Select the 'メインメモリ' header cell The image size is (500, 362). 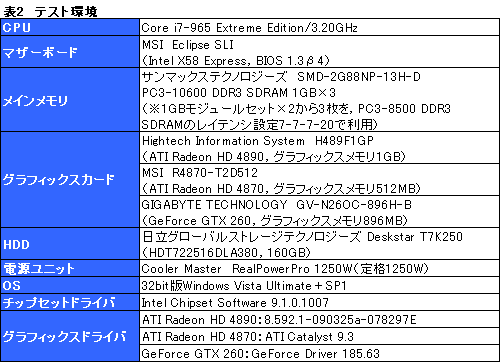70,100
